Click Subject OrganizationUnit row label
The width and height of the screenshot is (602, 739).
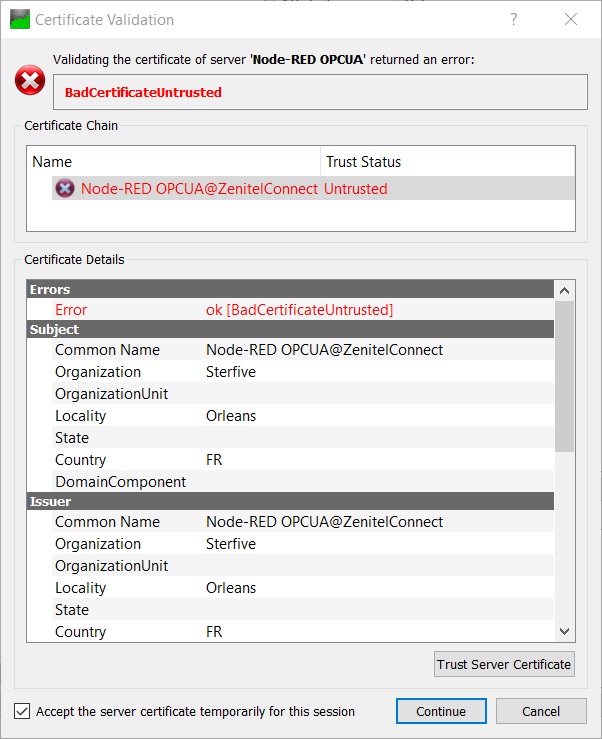[111, 394]
